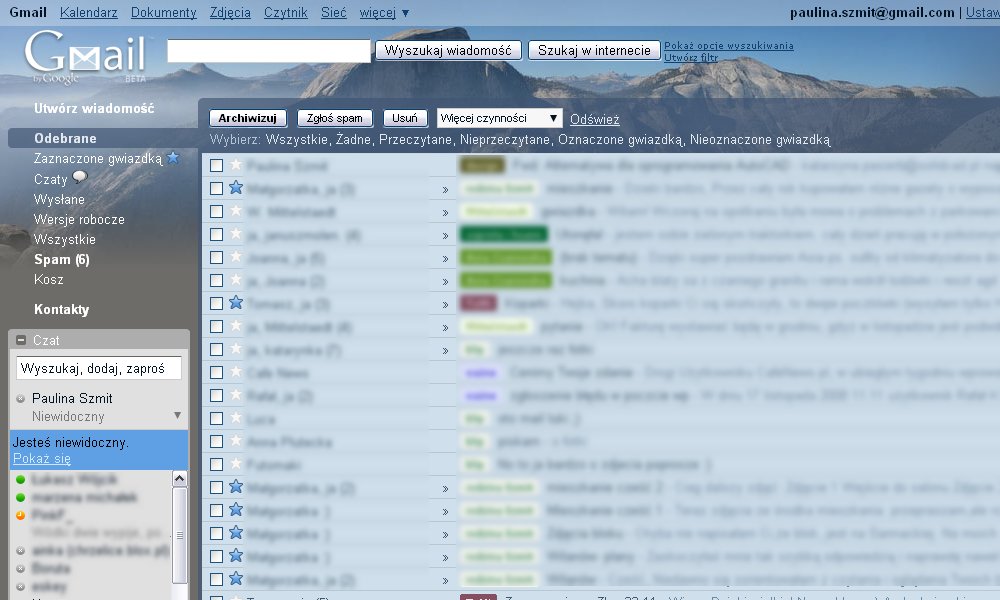Click the star icon beside Zaznaczone gwiazdką
1000x600 pixels.
(173, 157)
